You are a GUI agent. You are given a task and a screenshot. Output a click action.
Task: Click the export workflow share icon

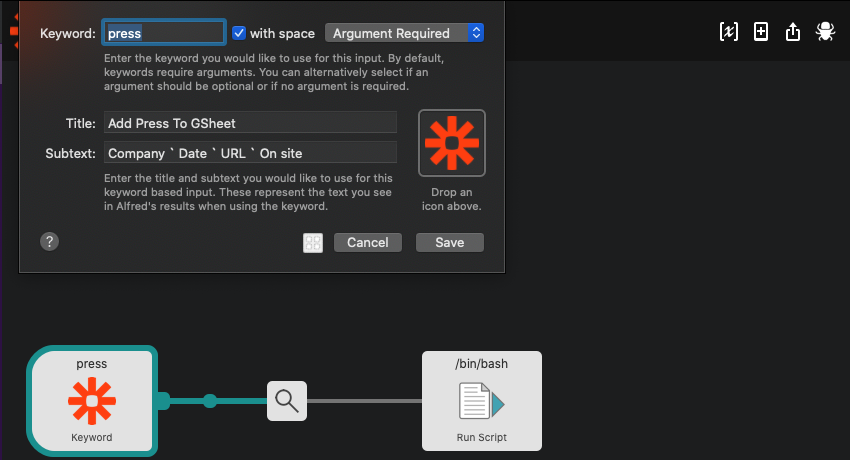point(793,32)
